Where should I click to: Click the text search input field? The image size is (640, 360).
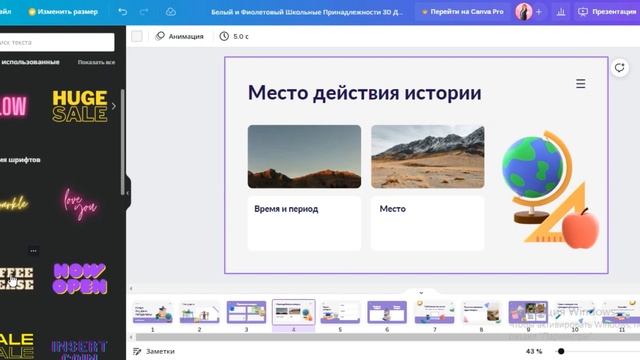click(x=57, y=42)
